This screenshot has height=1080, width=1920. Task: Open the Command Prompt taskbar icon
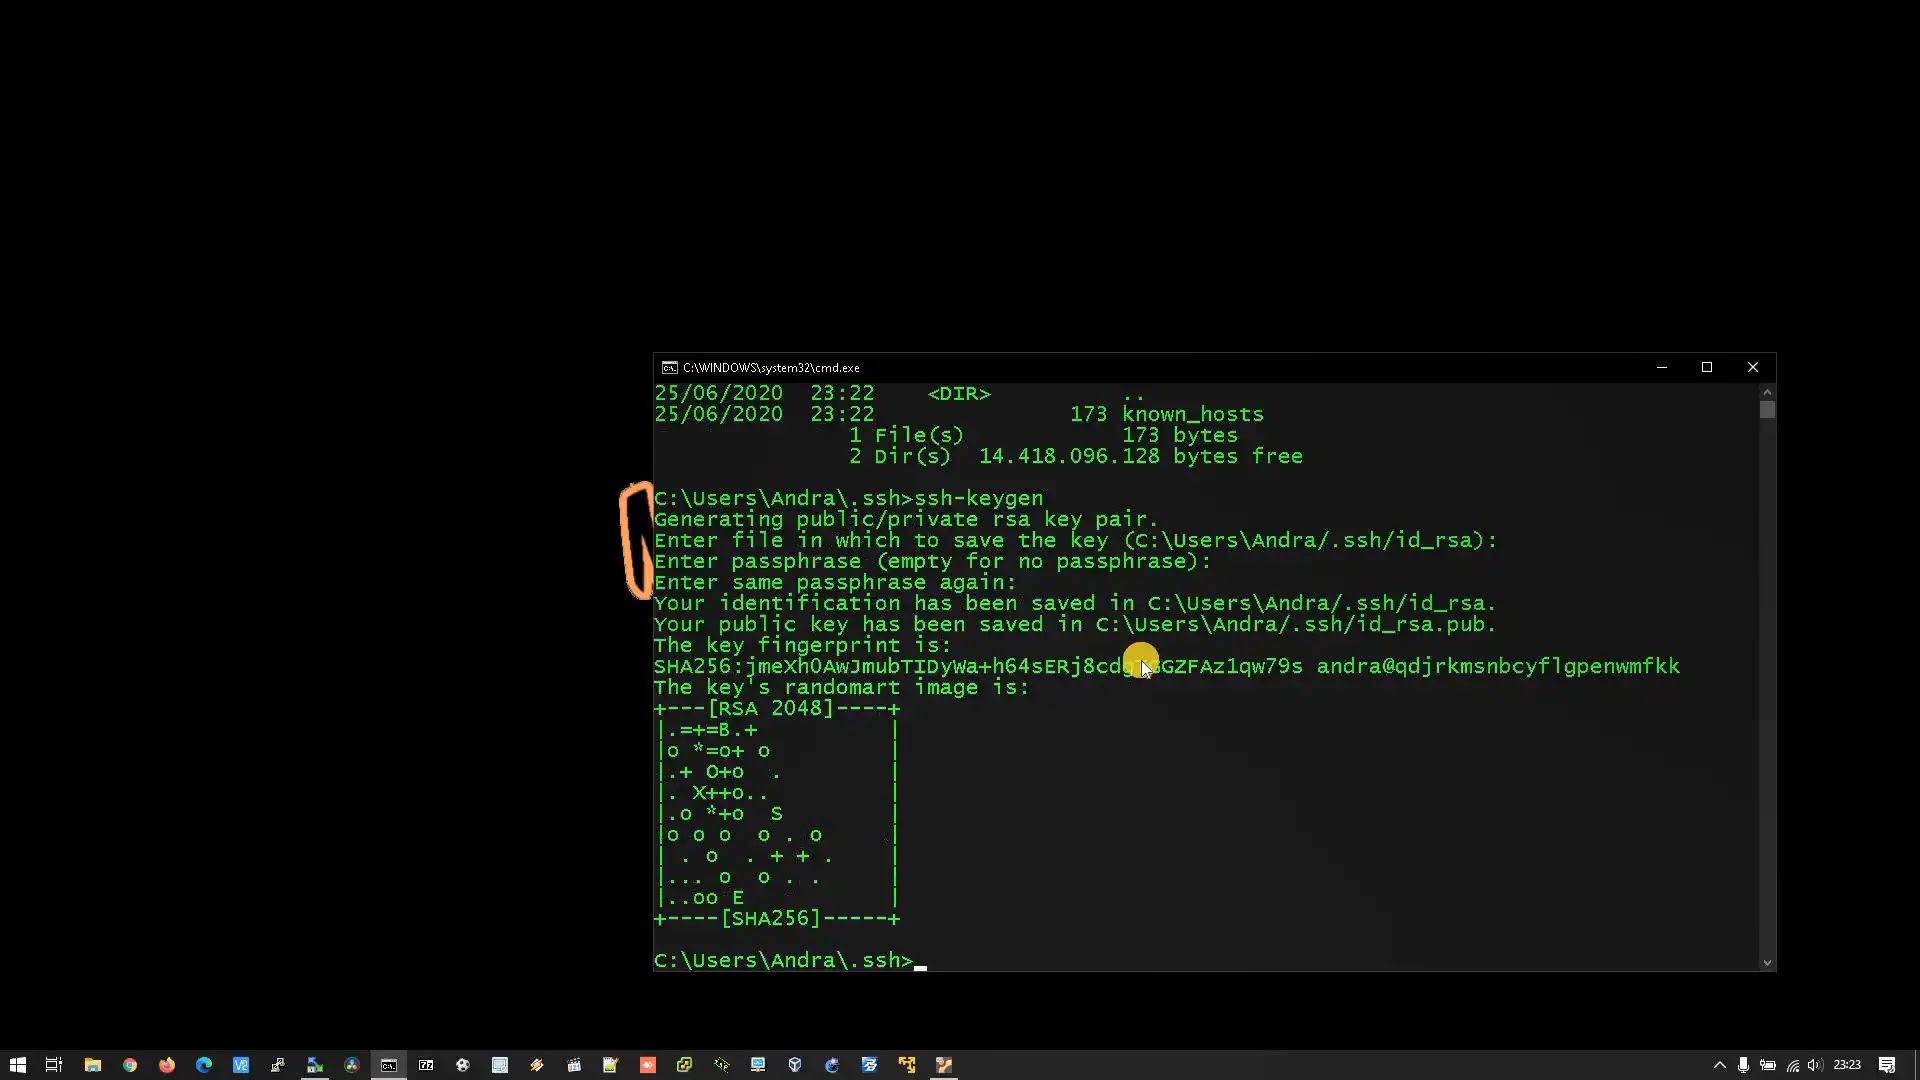point(389,1064)
